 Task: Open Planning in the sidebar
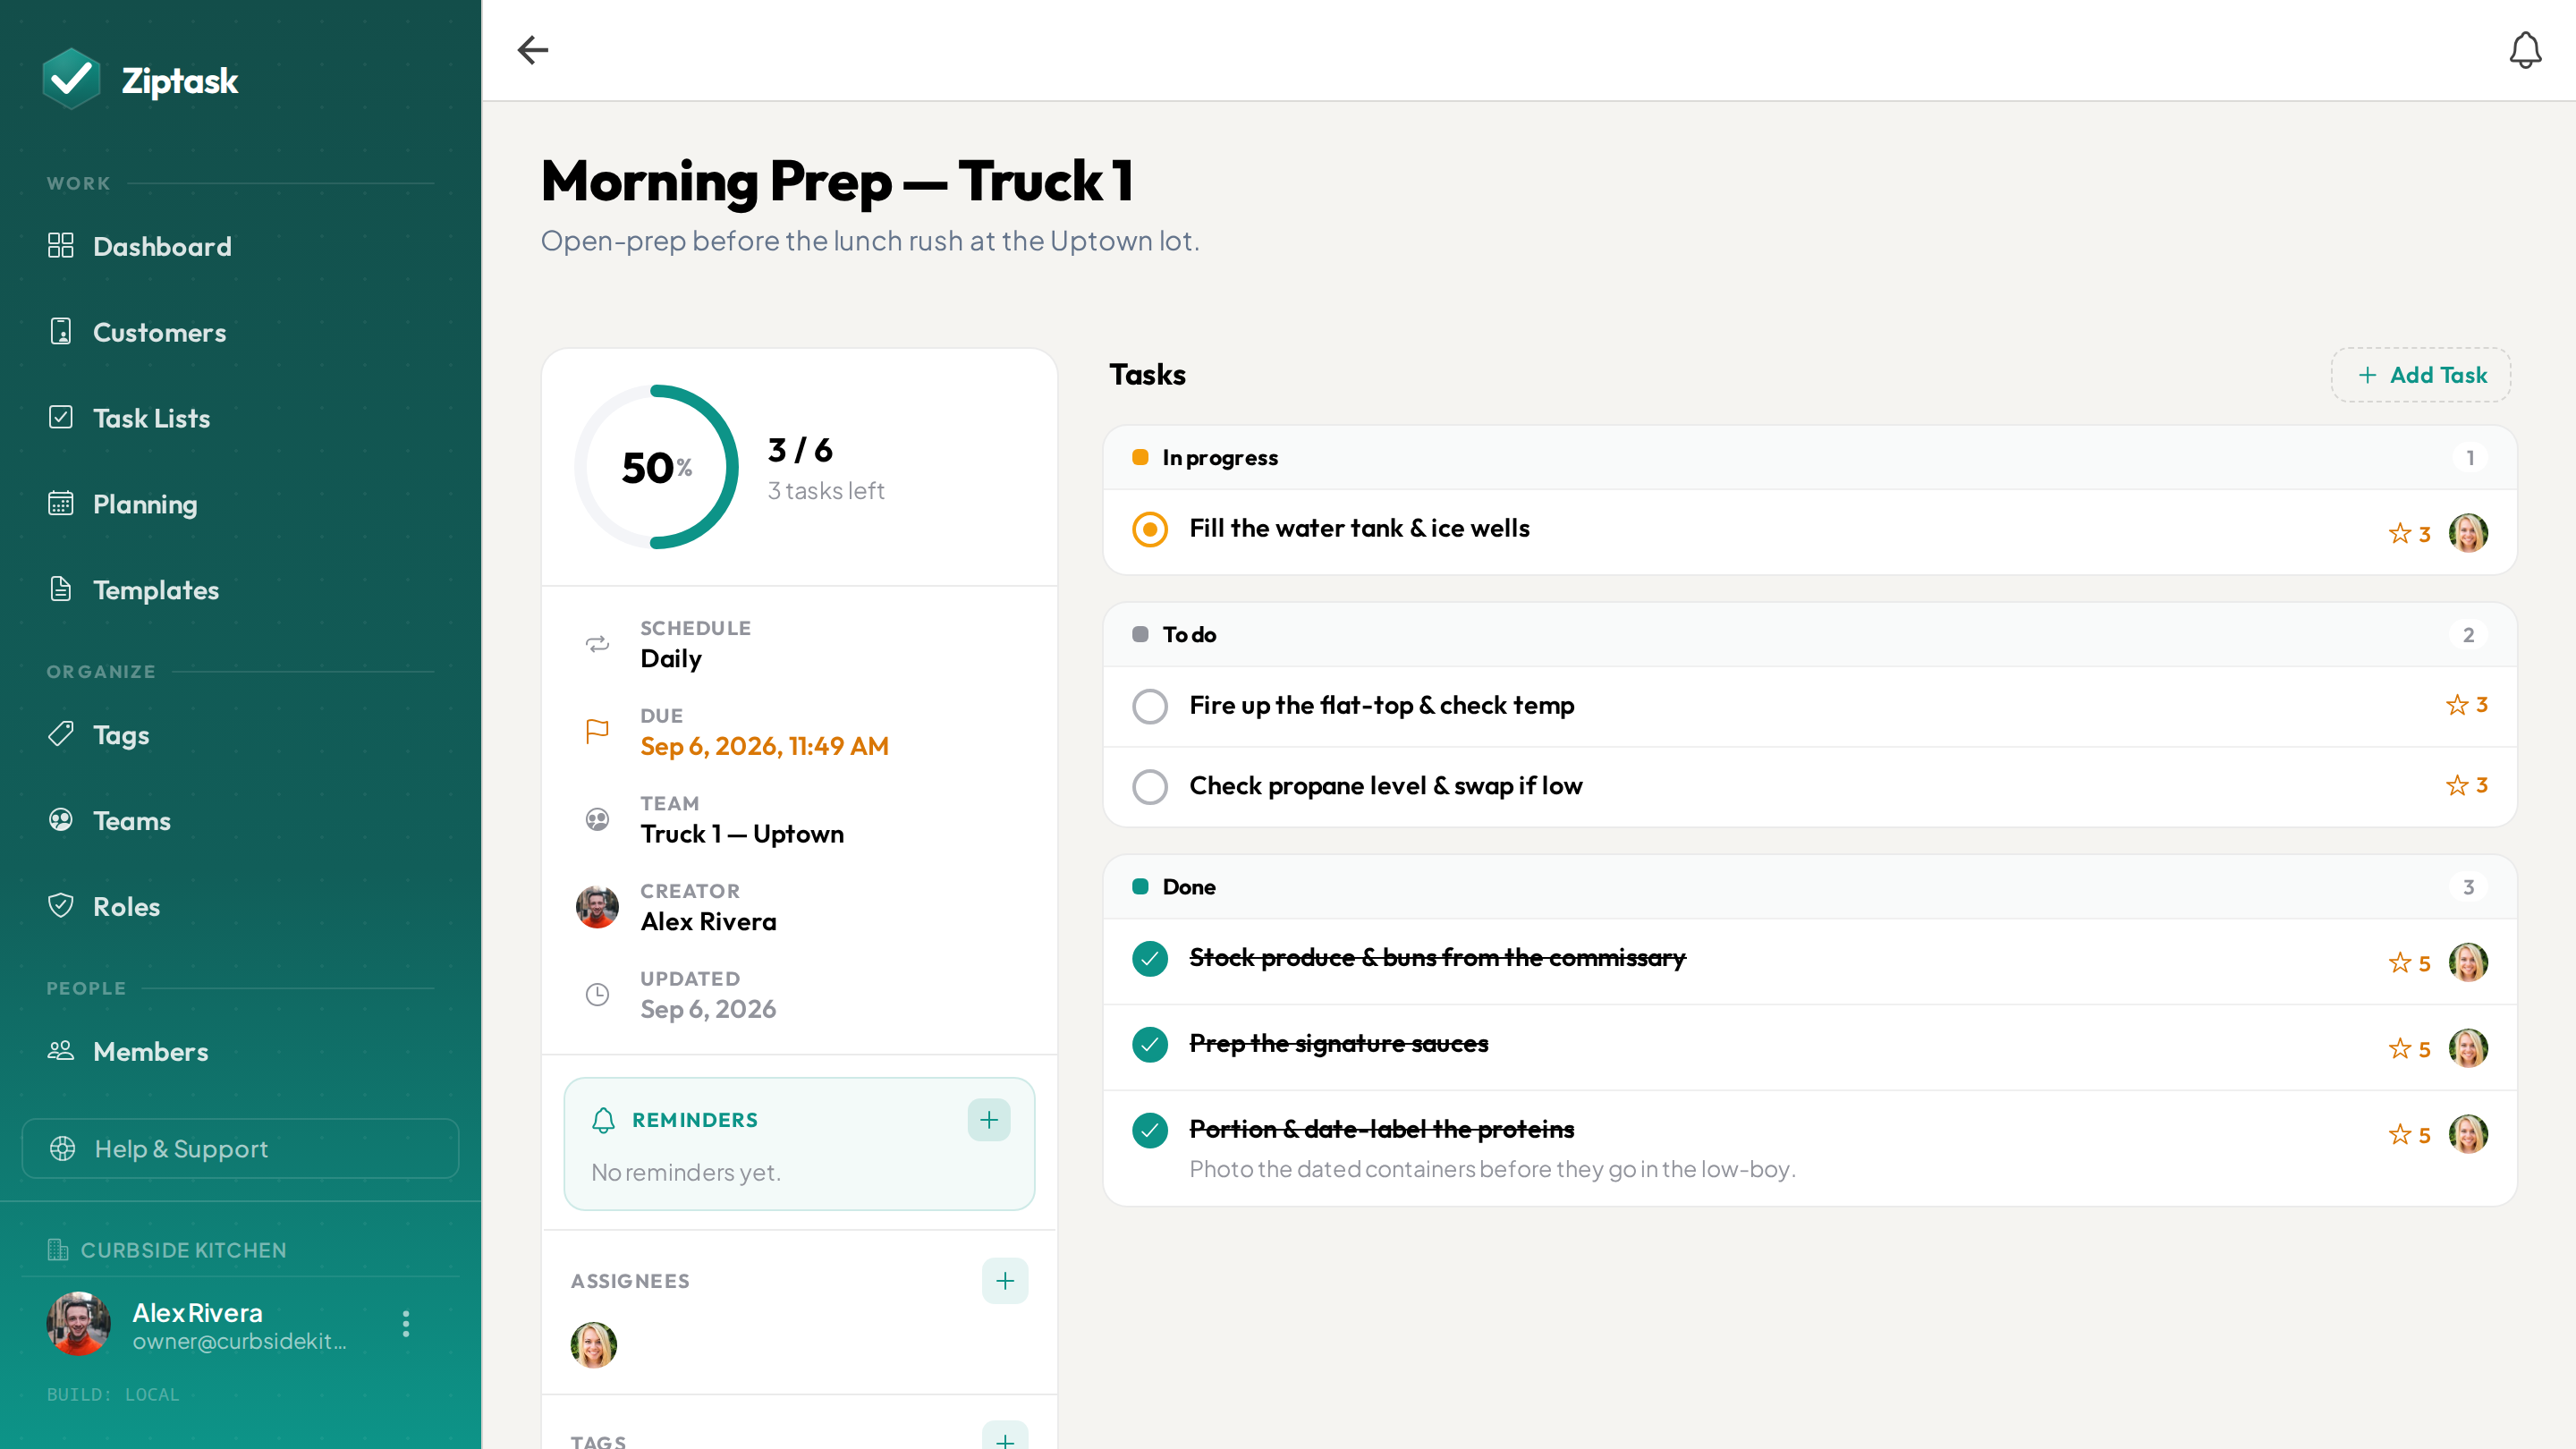point(240,504)
